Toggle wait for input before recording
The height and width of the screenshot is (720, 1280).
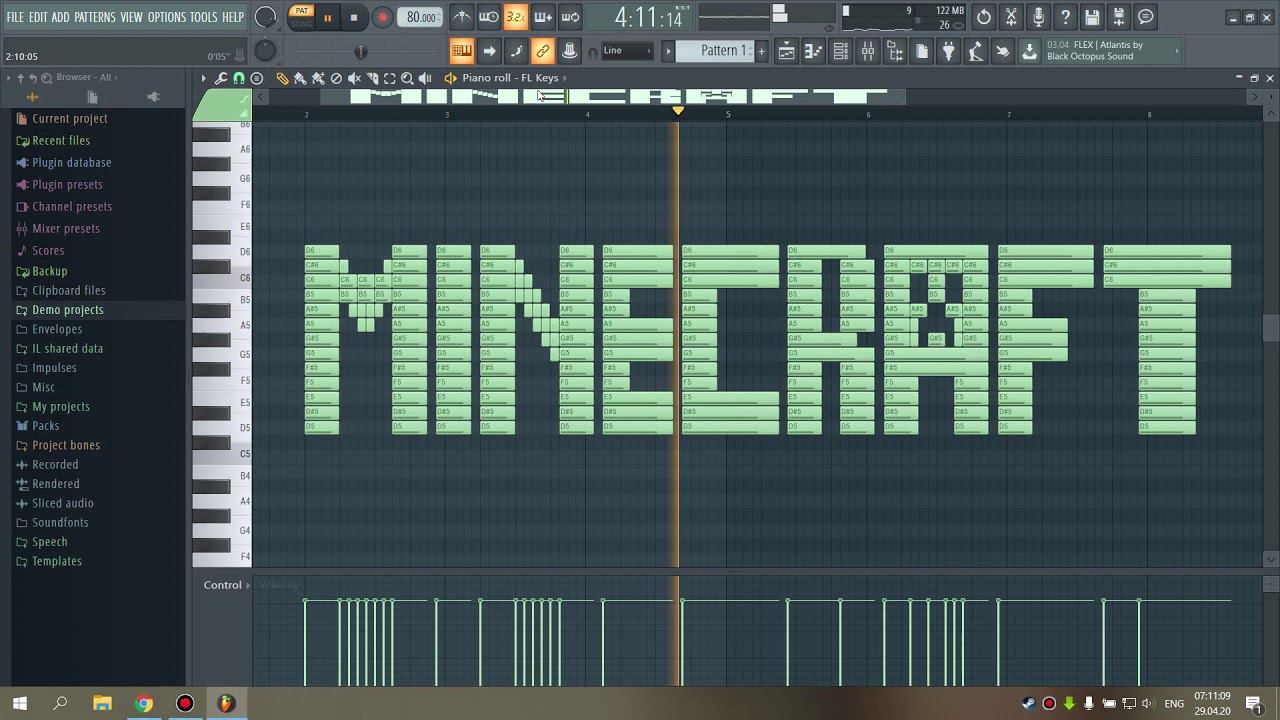[x=488, y=17]
